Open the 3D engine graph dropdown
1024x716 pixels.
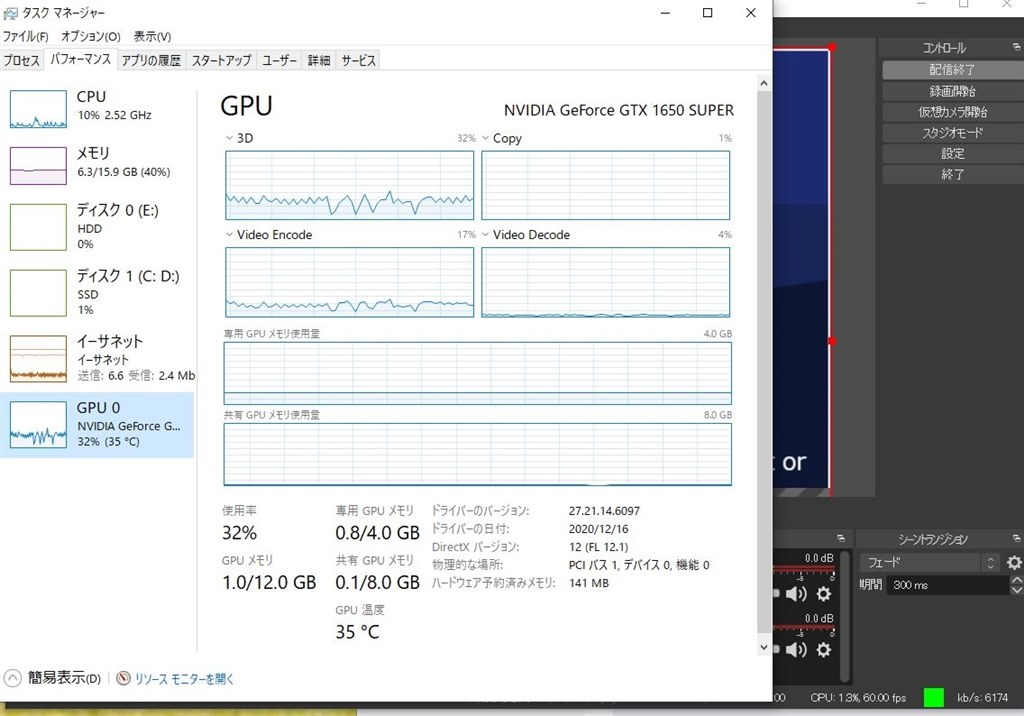click(x=229, y=138)
